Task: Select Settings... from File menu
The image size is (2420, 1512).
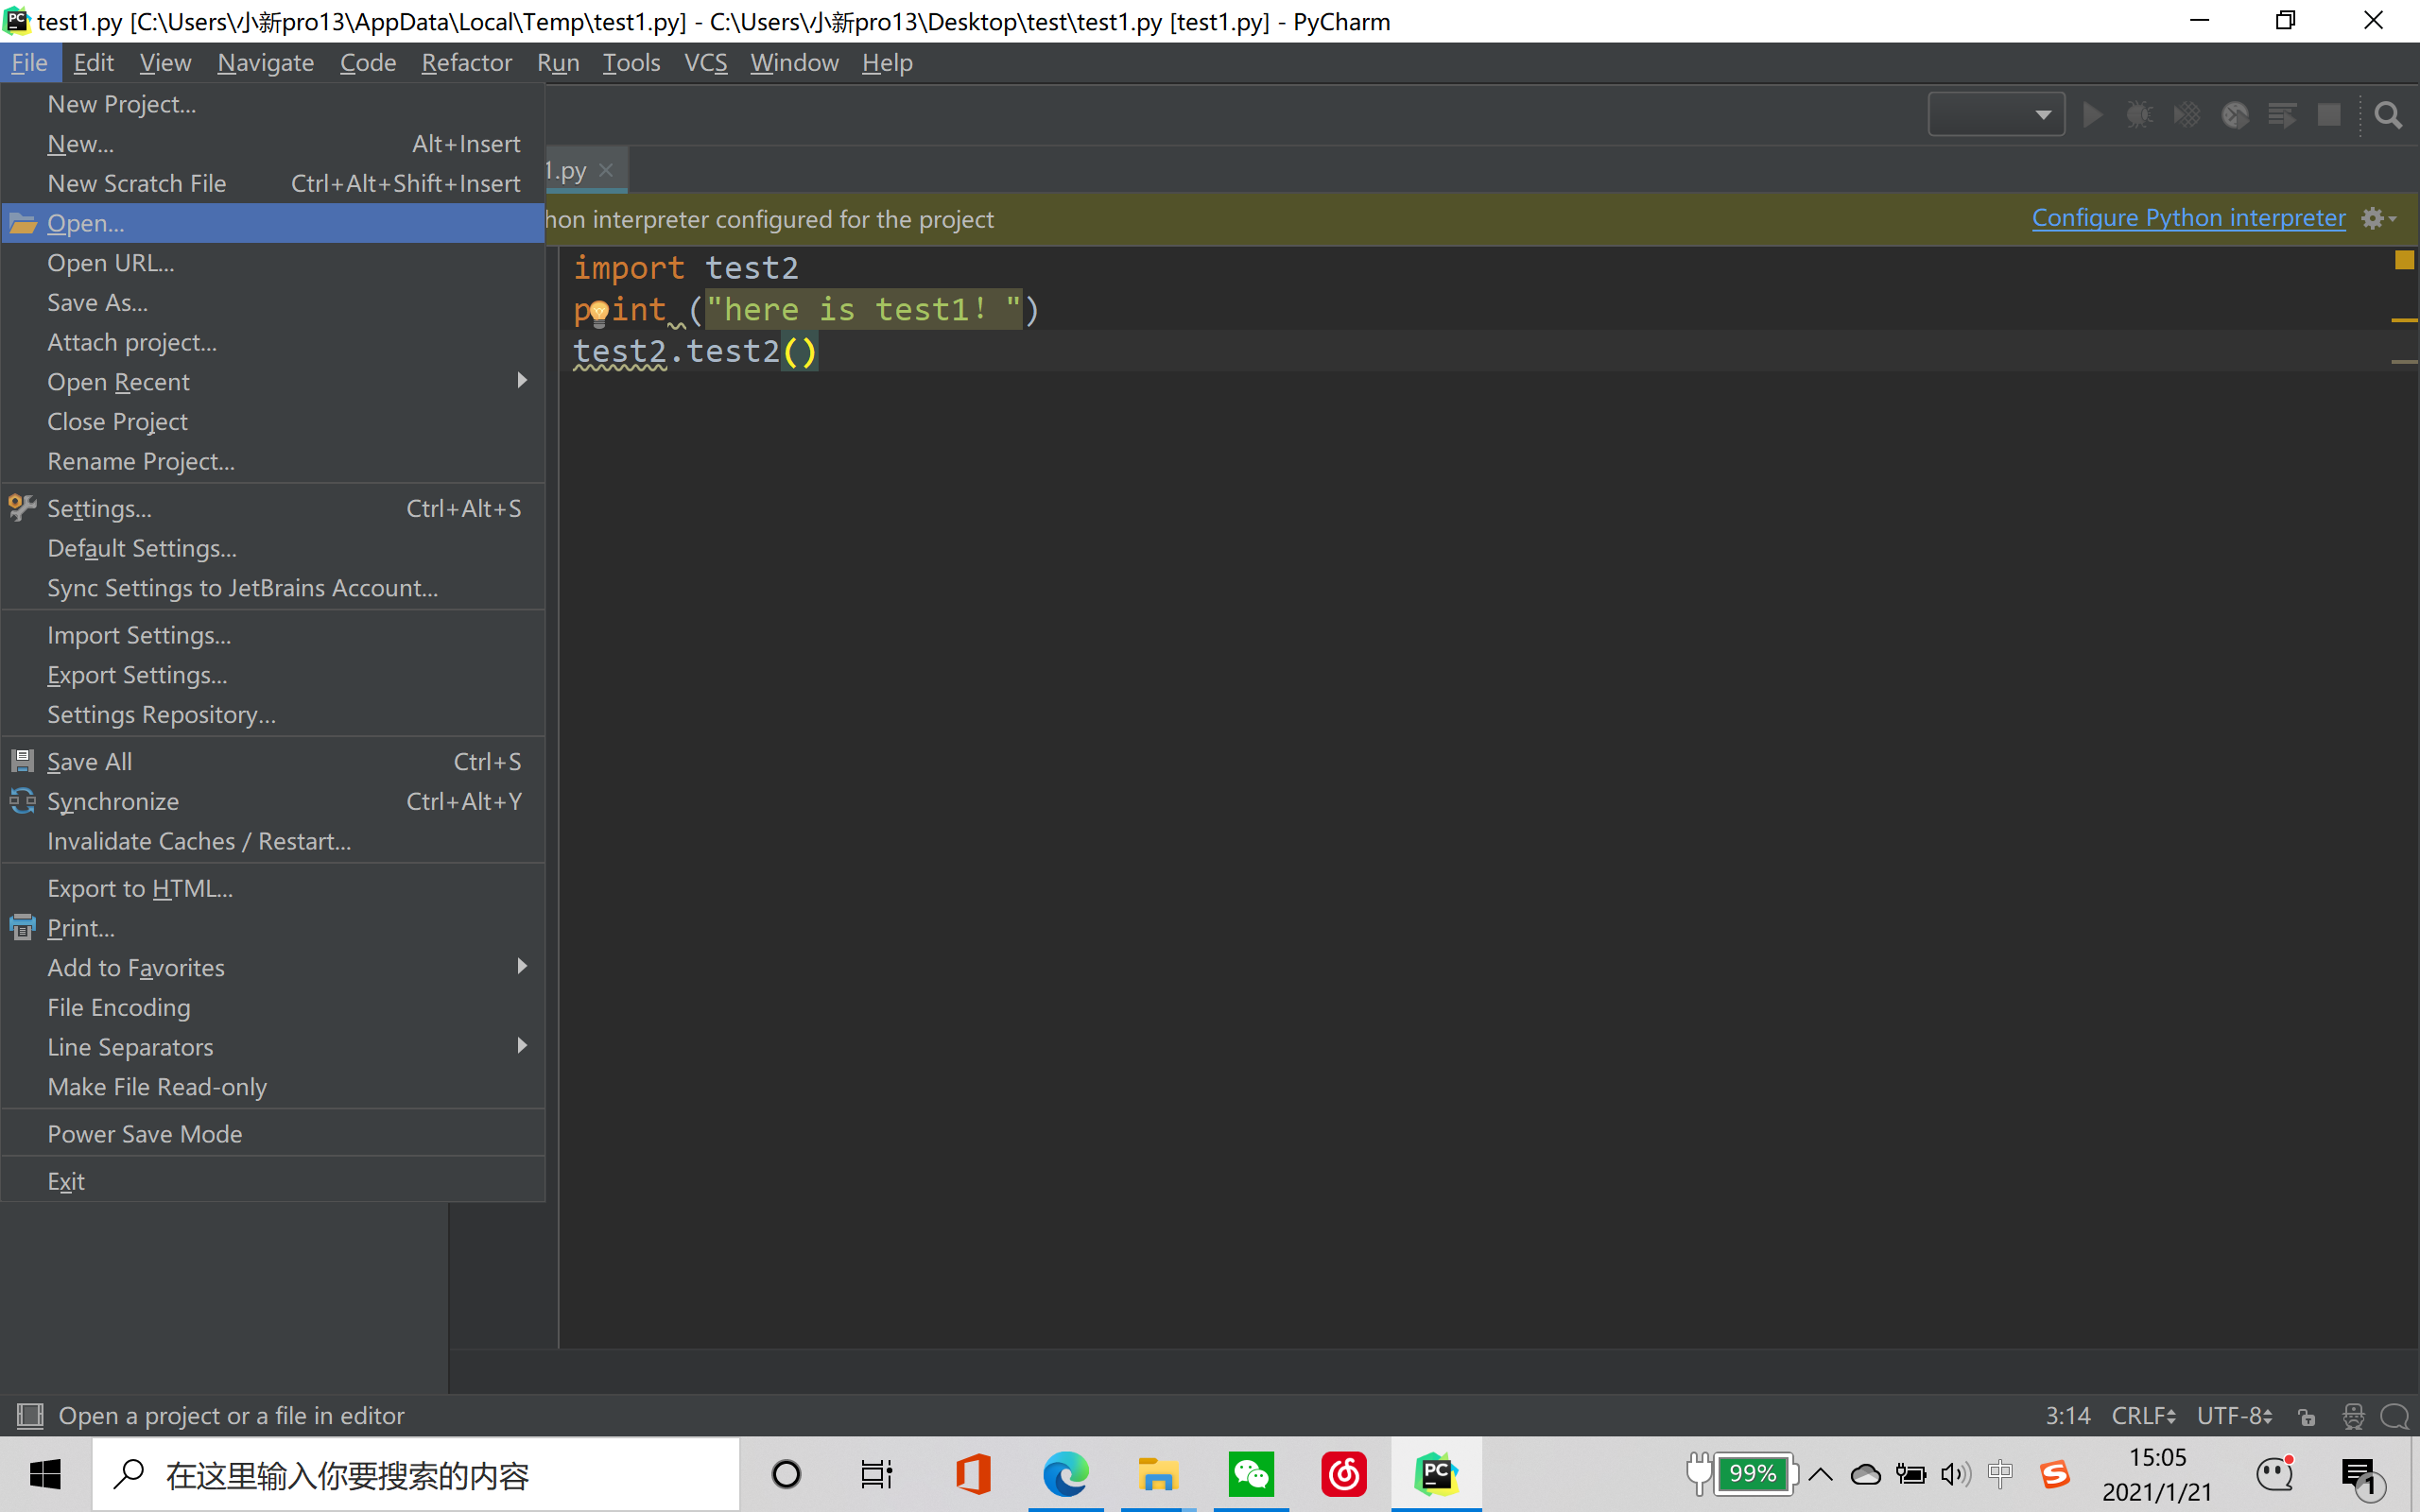Action: pyautogui.click(x=100, y=509)
